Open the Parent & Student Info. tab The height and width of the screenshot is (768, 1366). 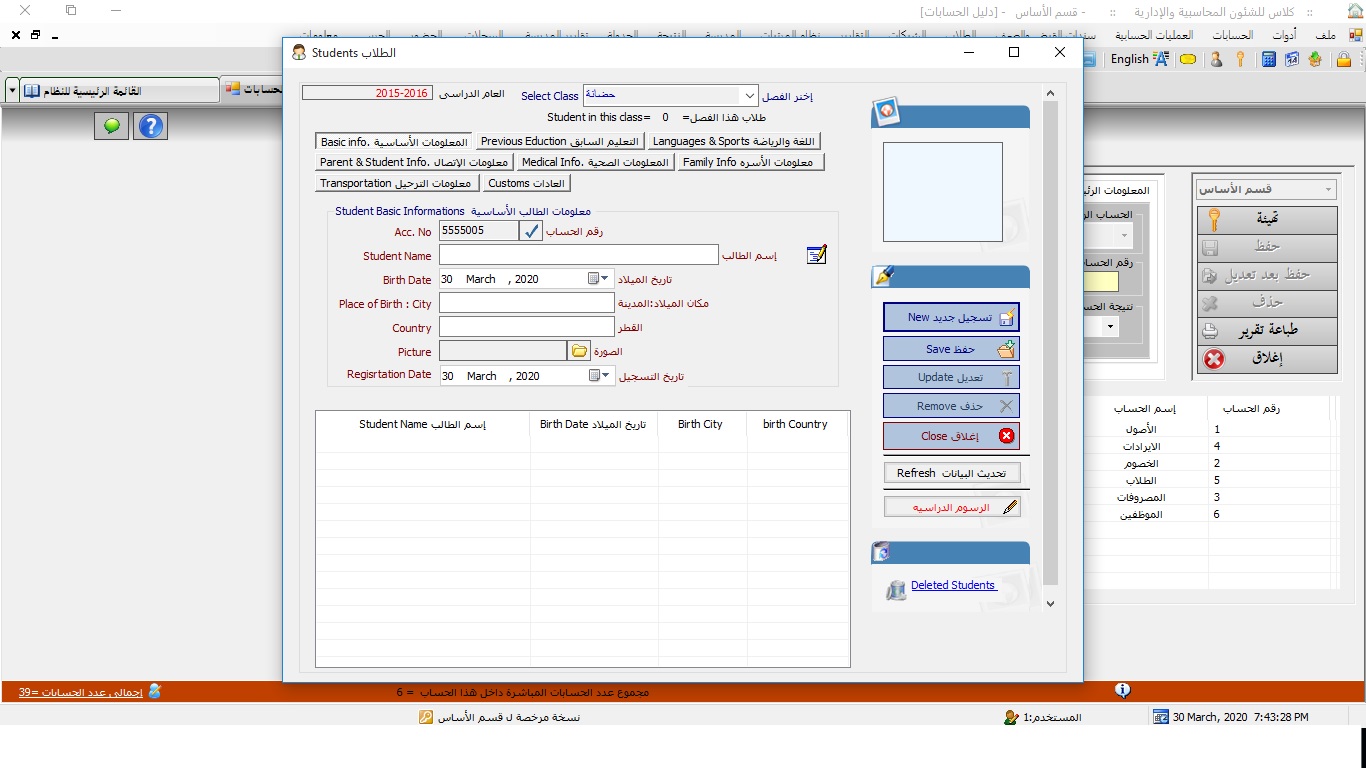414,162
